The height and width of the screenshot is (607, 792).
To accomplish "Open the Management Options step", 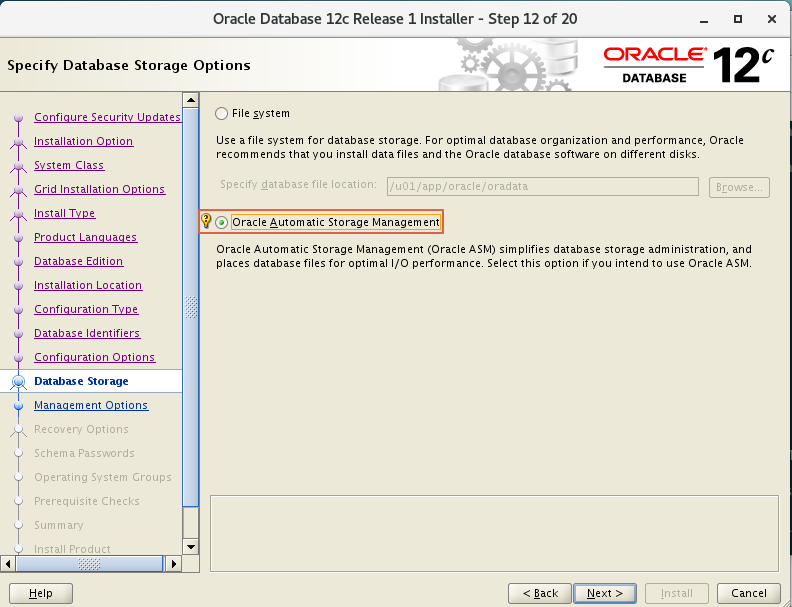I will 91,405.
